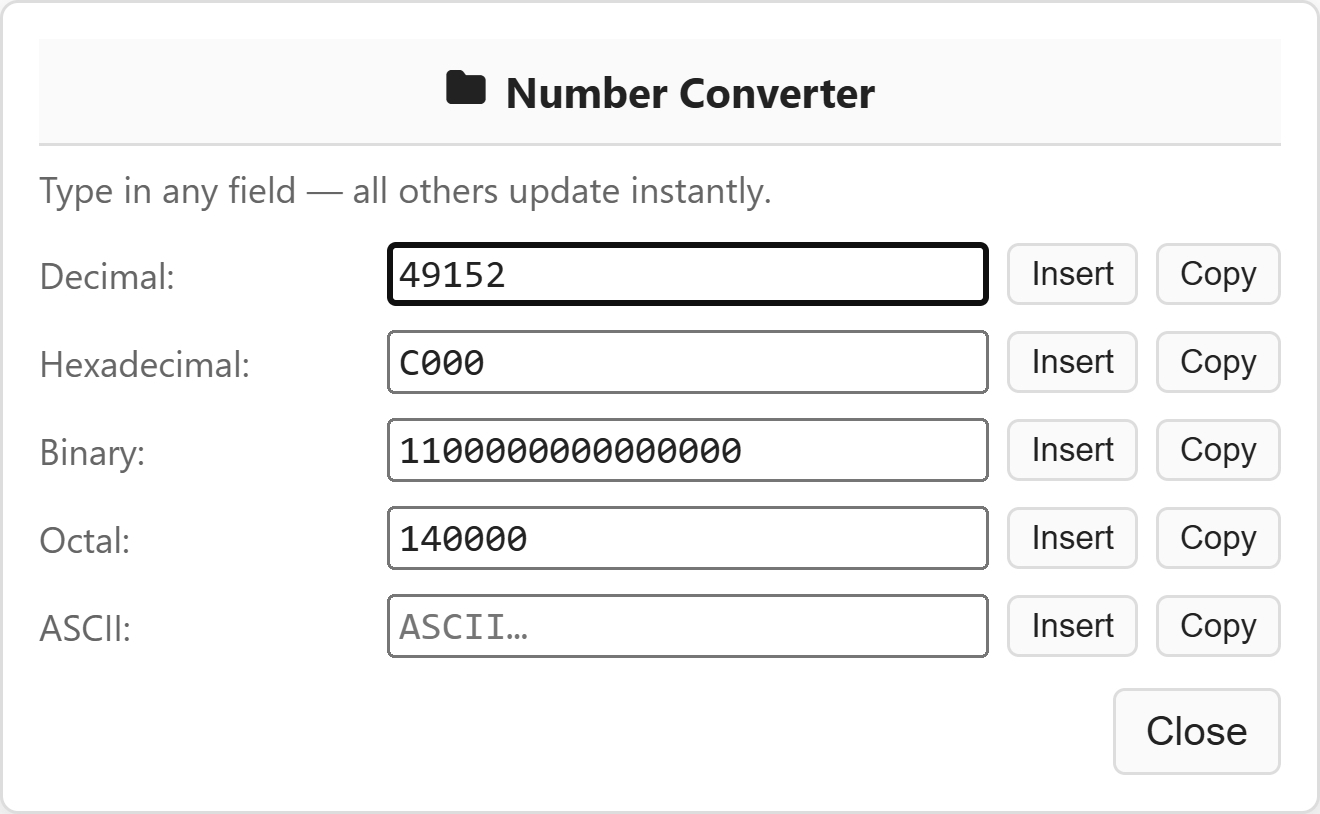Insert the Binary value
The height and width of the screenshot is (814, 1320).
coord(1072,450)
